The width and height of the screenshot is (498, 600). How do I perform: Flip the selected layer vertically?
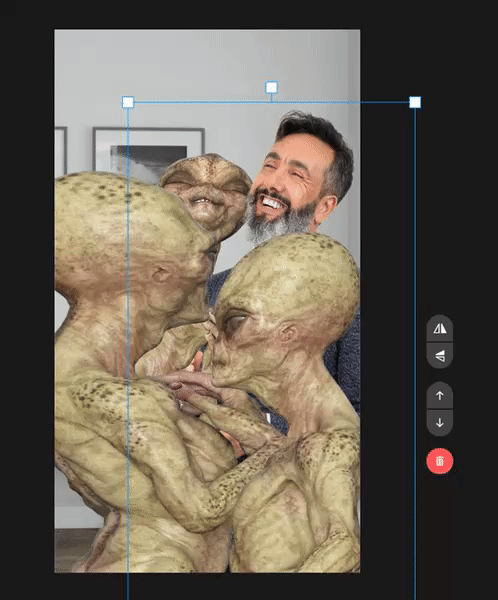439,355
